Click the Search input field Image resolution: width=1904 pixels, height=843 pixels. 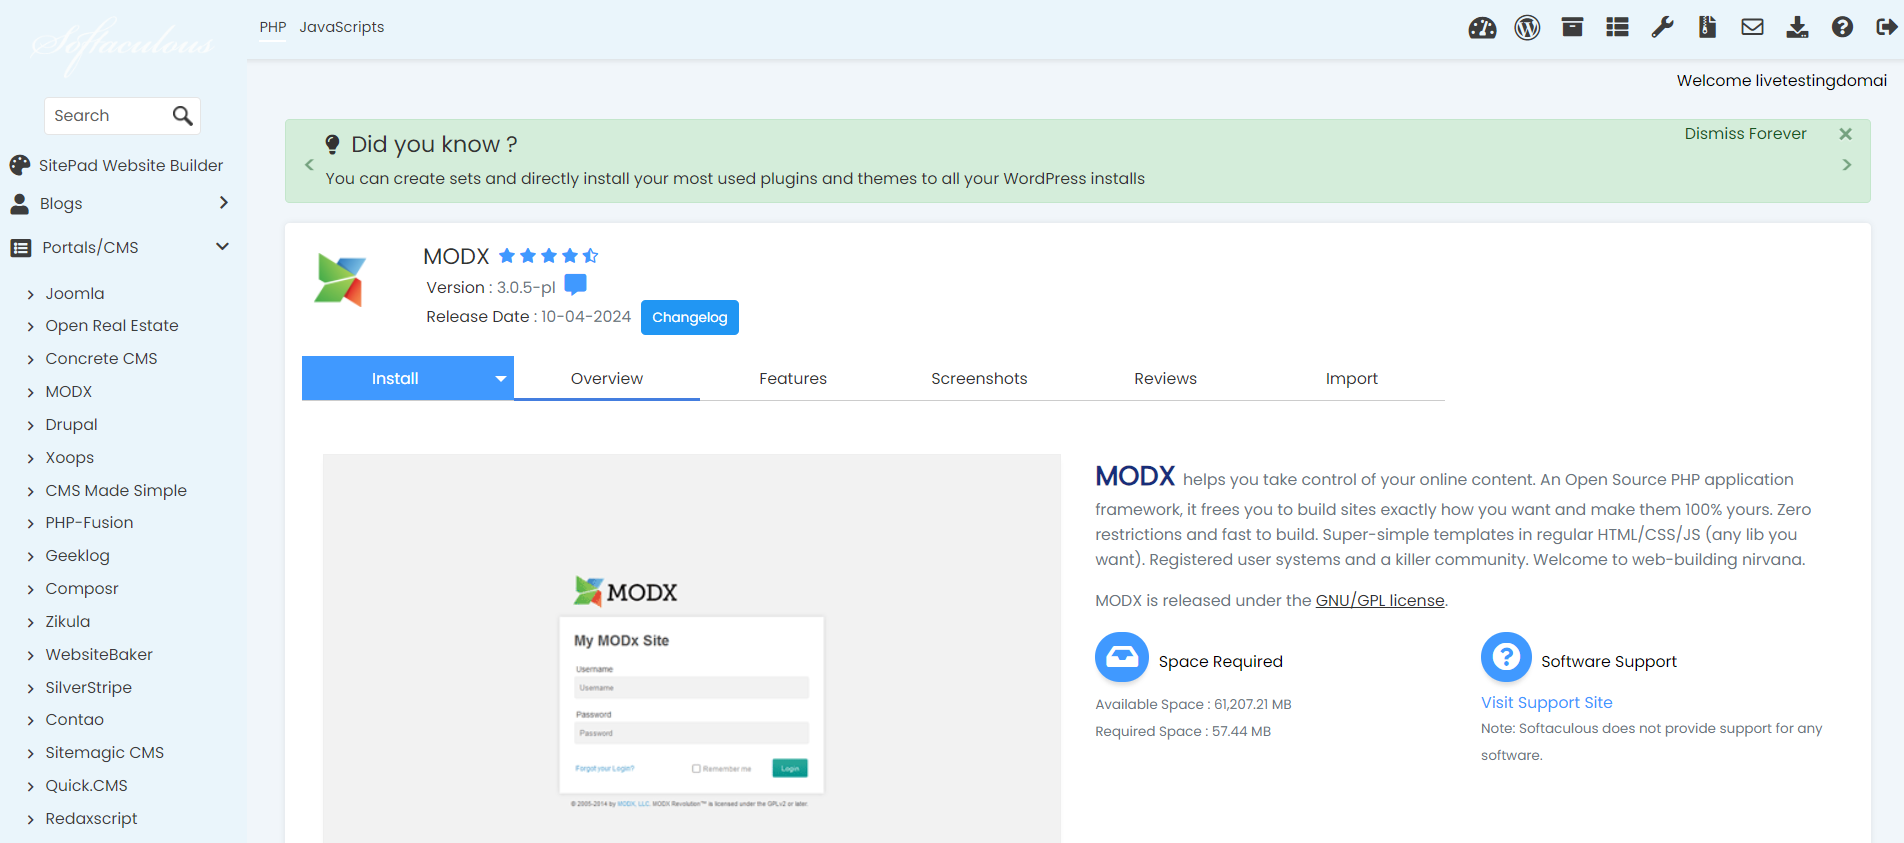[x=108, y=116]
